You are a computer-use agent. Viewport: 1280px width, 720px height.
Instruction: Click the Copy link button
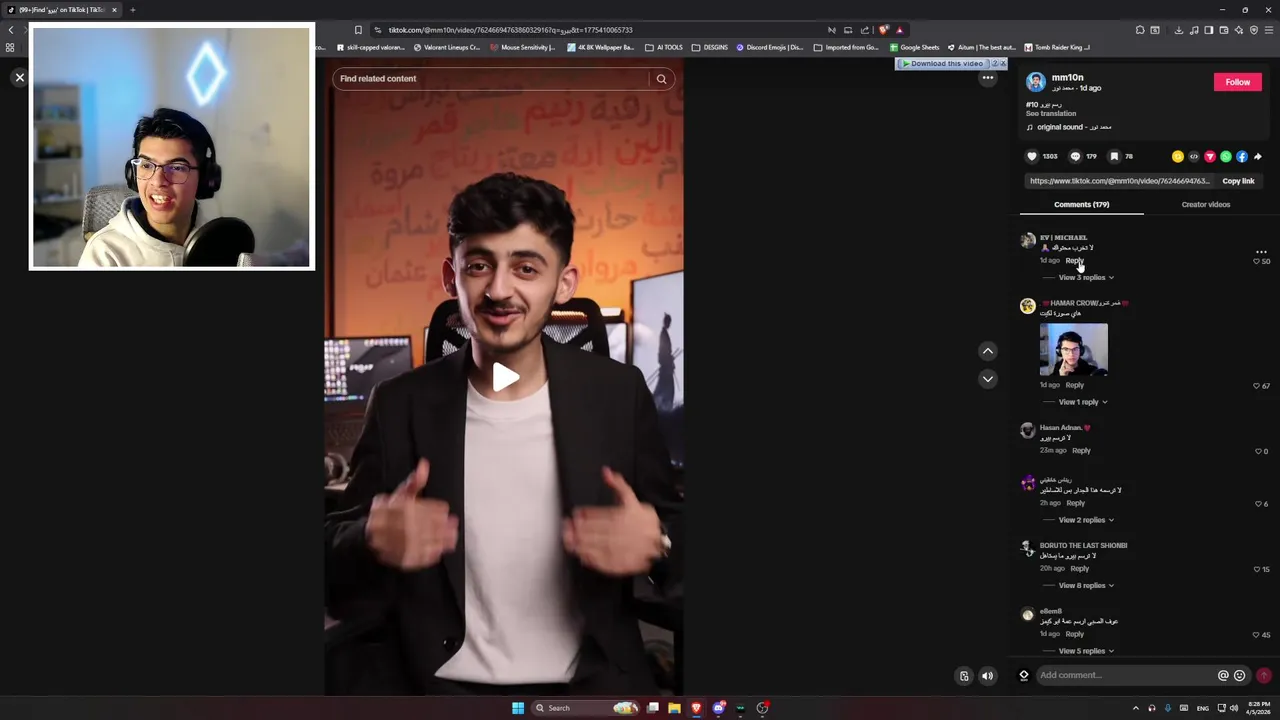[x=1238, y=181]
